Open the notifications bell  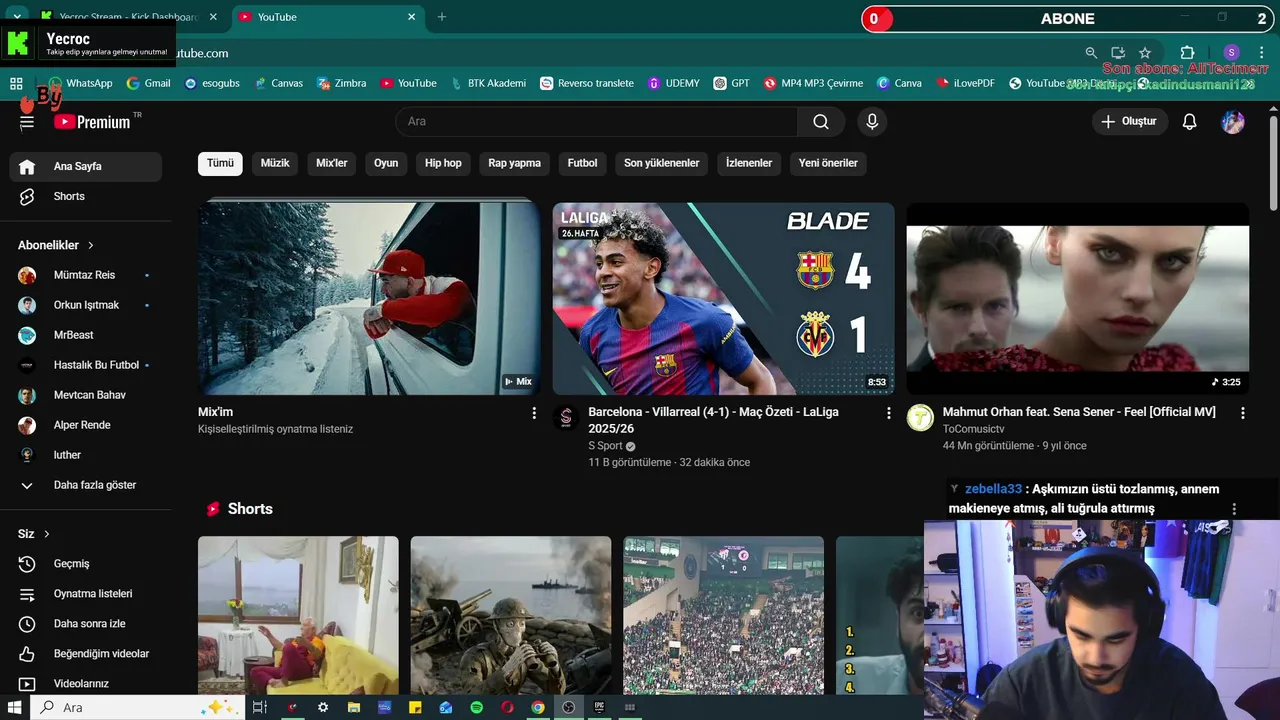(1189, 122)
